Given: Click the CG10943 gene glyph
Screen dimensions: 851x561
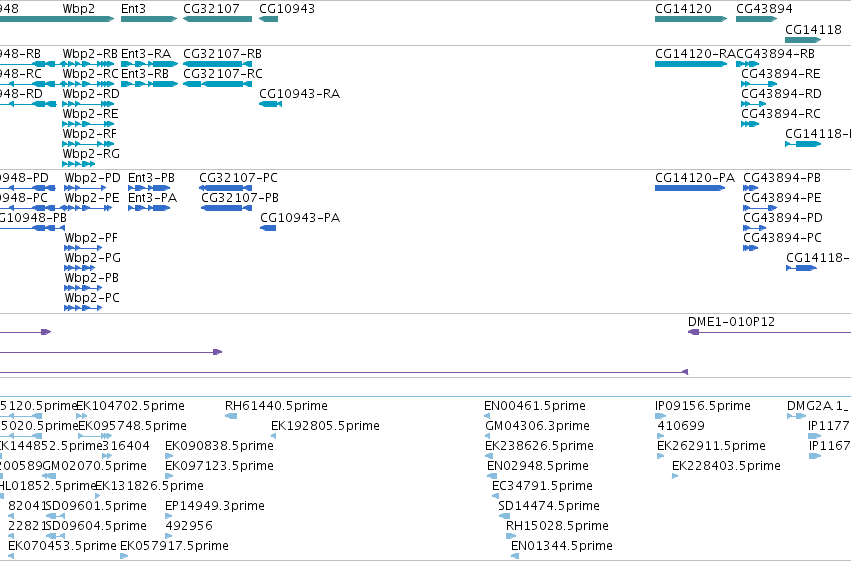Looking at the screenshot, I should (269, 19).
